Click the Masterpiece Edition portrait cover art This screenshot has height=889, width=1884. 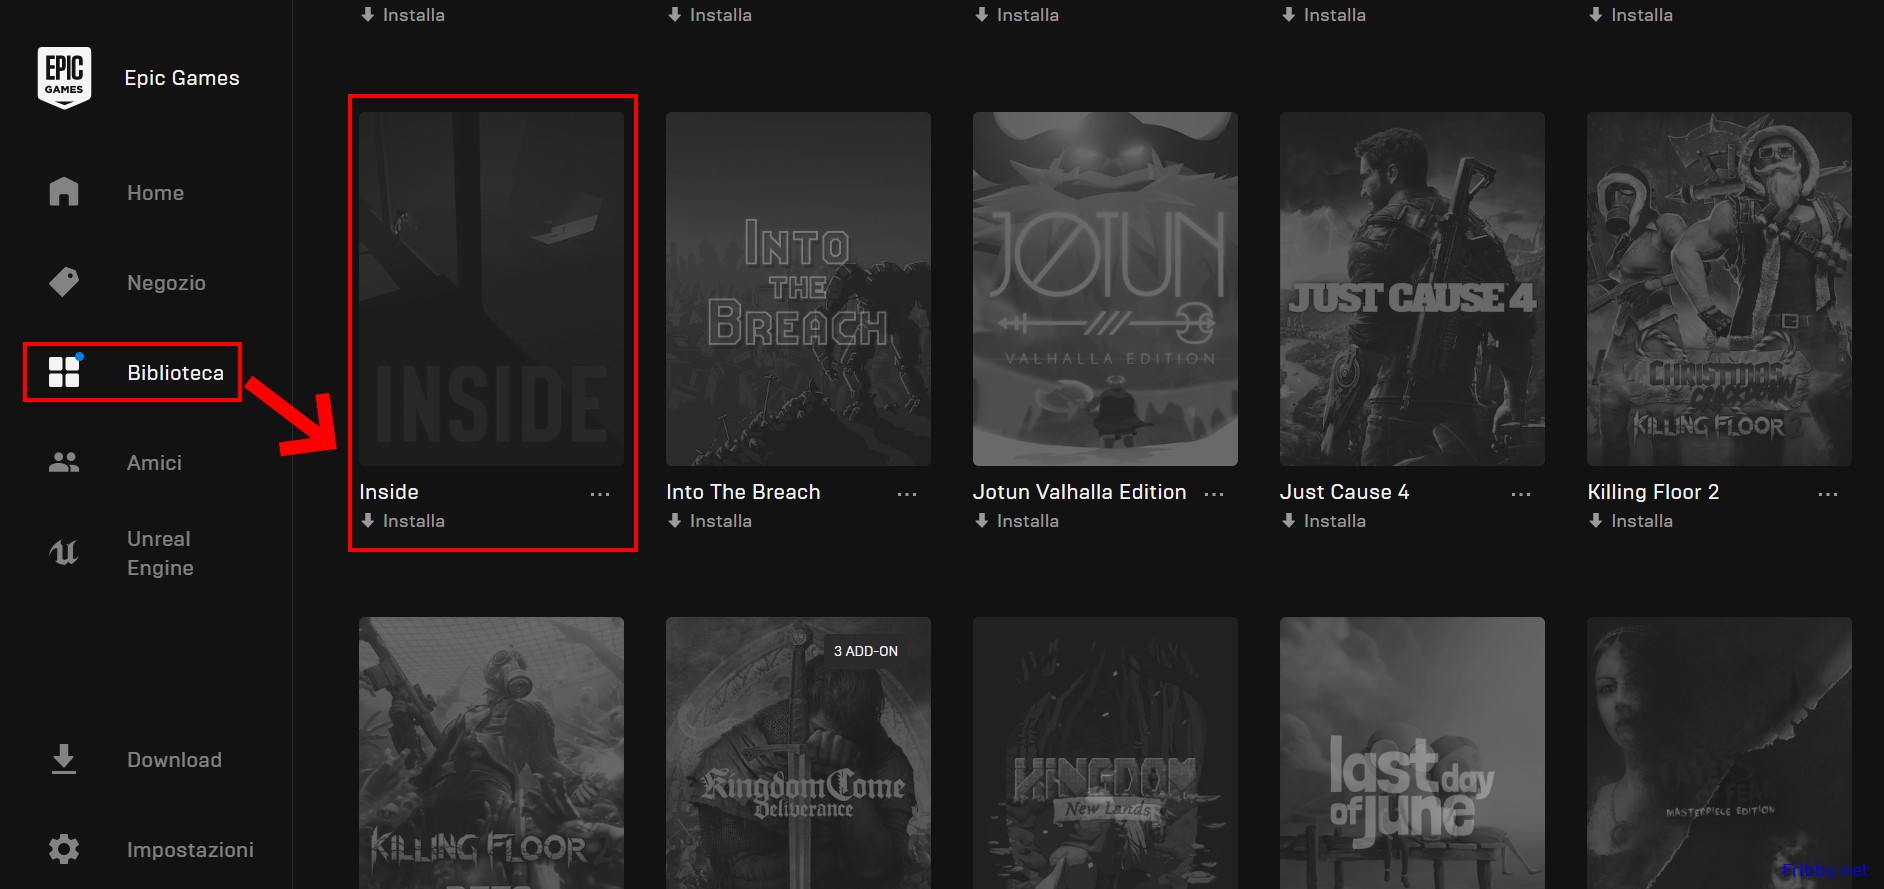1719,753
